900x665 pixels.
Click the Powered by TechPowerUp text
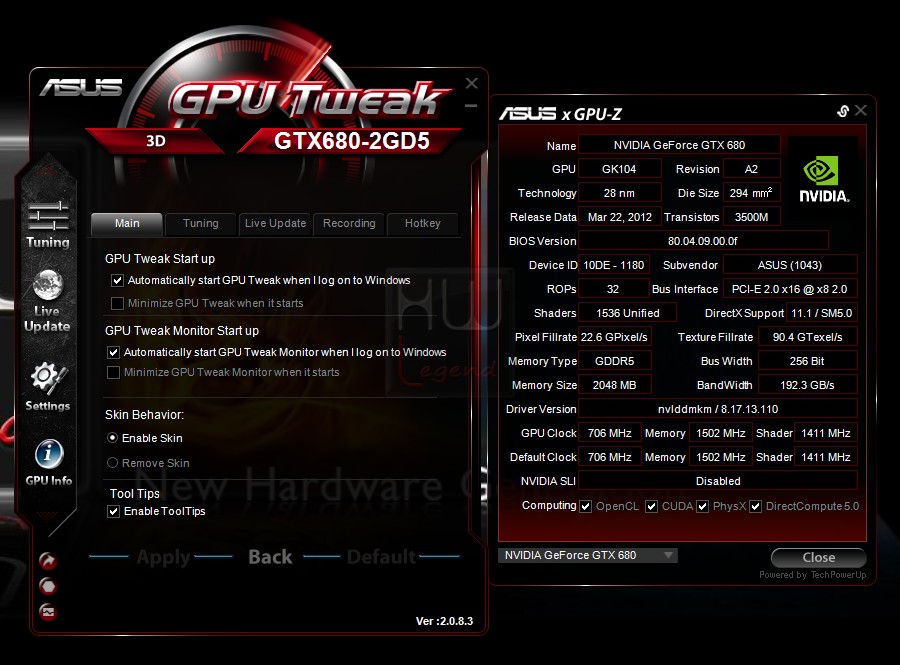coord(812,575)
